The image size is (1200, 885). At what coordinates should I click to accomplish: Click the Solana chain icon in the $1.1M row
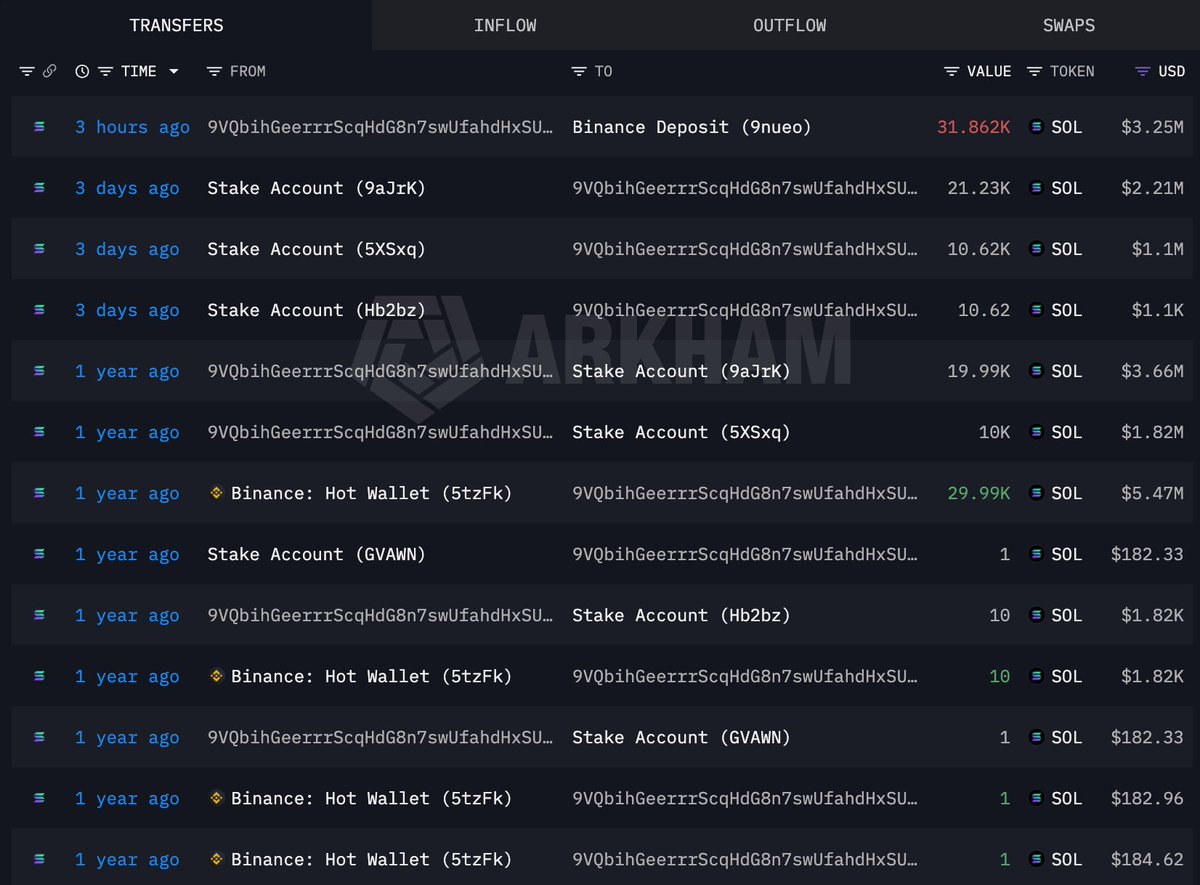pos(39,249)
